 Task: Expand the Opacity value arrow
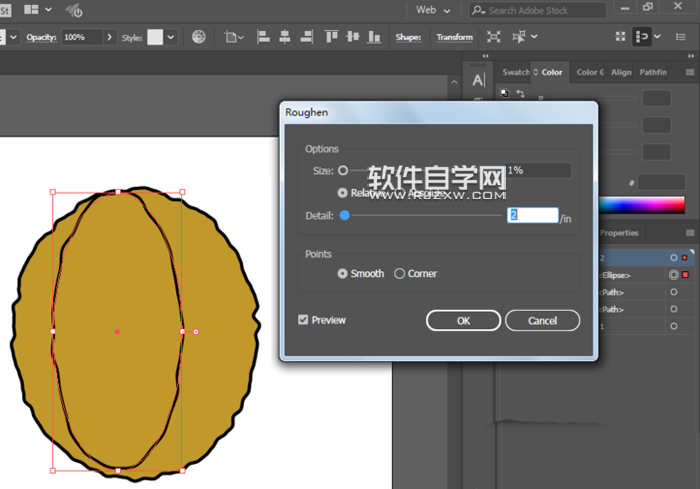click(109, 37)
